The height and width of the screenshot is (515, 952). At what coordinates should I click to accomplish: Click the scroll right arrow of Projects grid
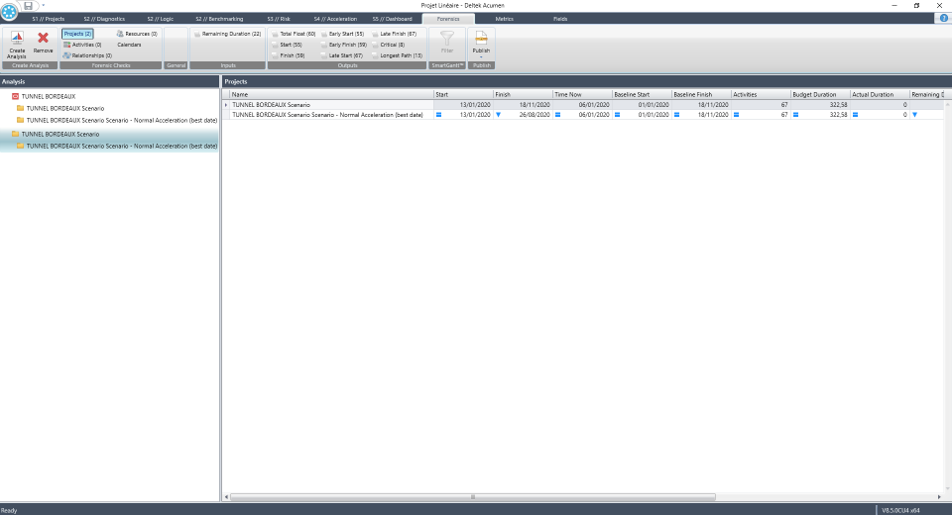[939, 497]
